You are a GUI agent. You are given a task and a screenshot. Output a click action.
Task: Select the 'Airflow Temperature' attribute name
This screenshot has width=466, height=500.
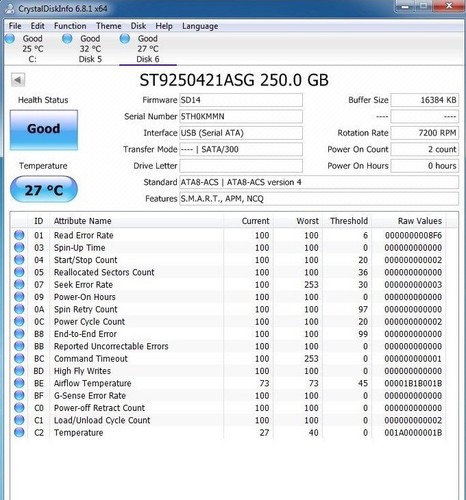pos(92,383)
